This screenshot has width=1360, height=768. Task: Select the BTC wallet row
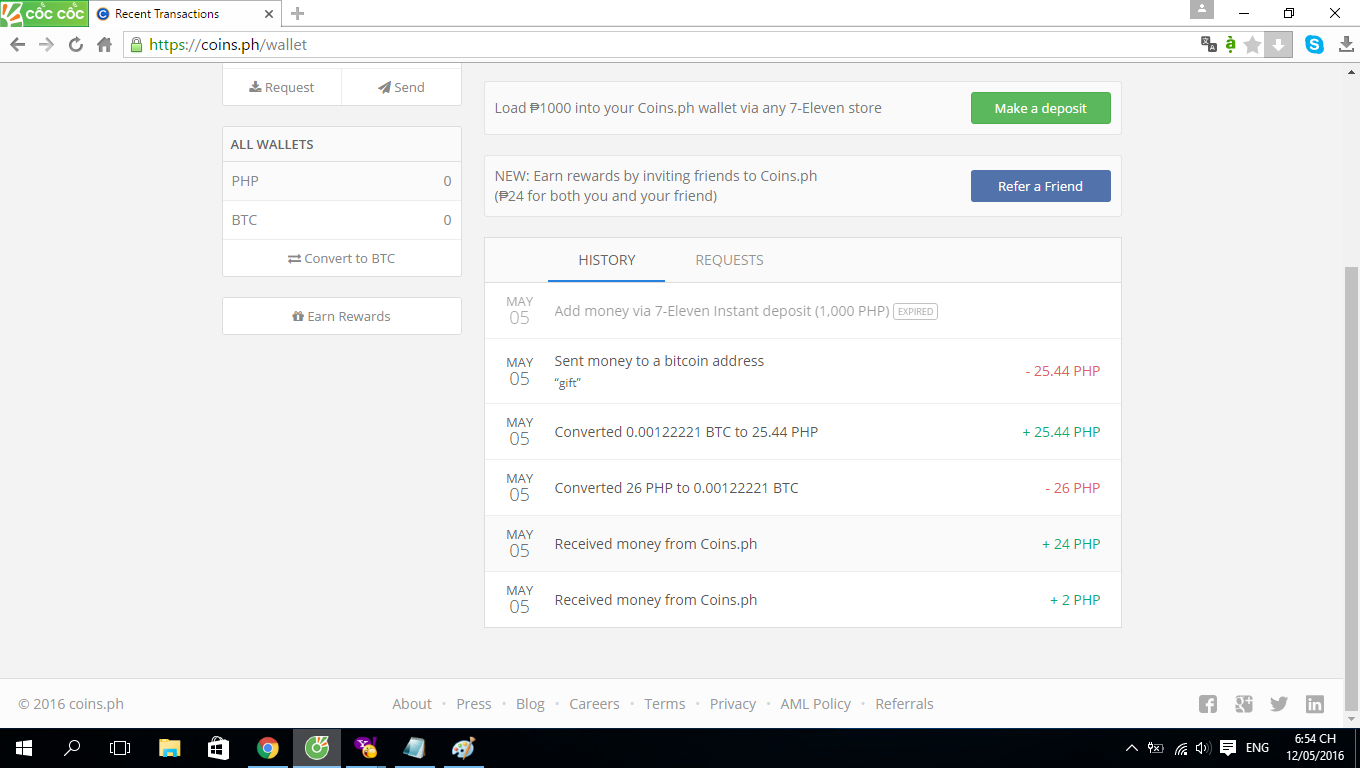[x=342, y=220]
